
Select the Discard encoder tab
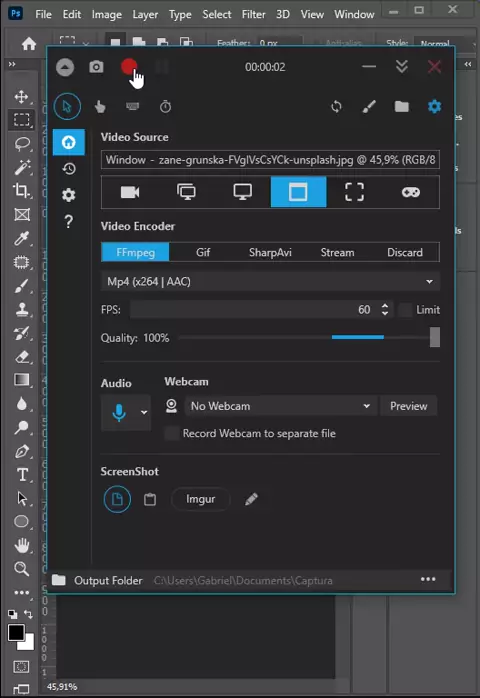coord(405,252)
